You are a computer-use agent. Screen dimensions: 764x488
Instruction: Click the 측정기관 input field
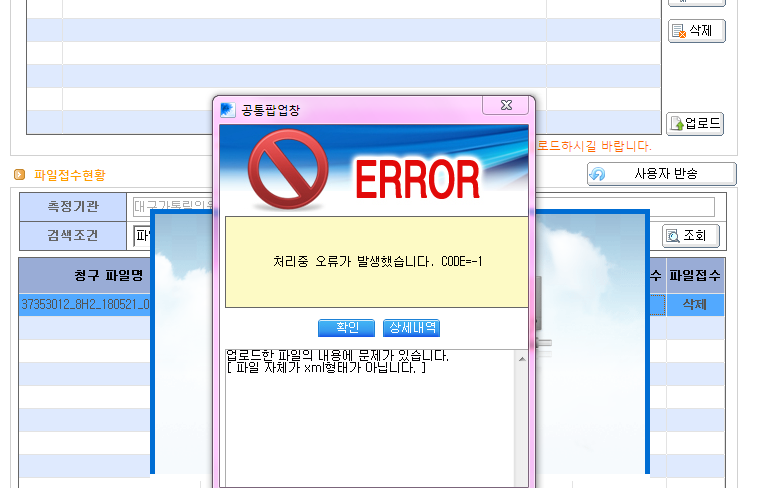tap(173, 207)
